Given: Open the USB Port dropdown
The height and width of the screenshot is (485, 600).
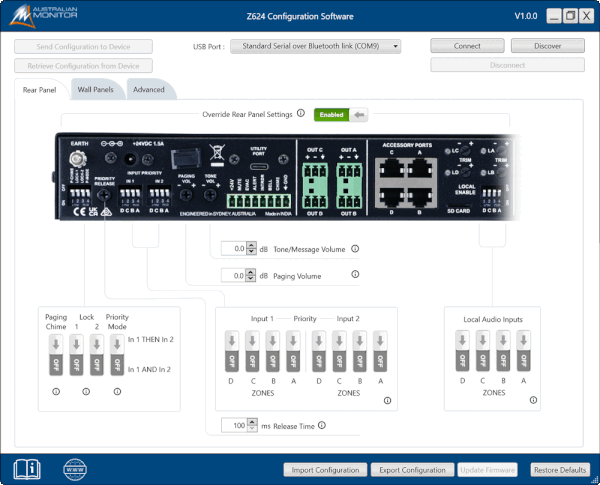Looking at the screenshot, I should click(316, 46).
